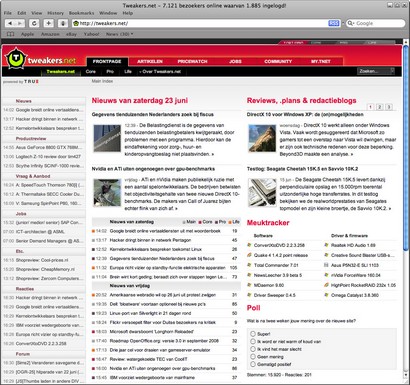
Task: Go to review page 3
Action: 389,107
